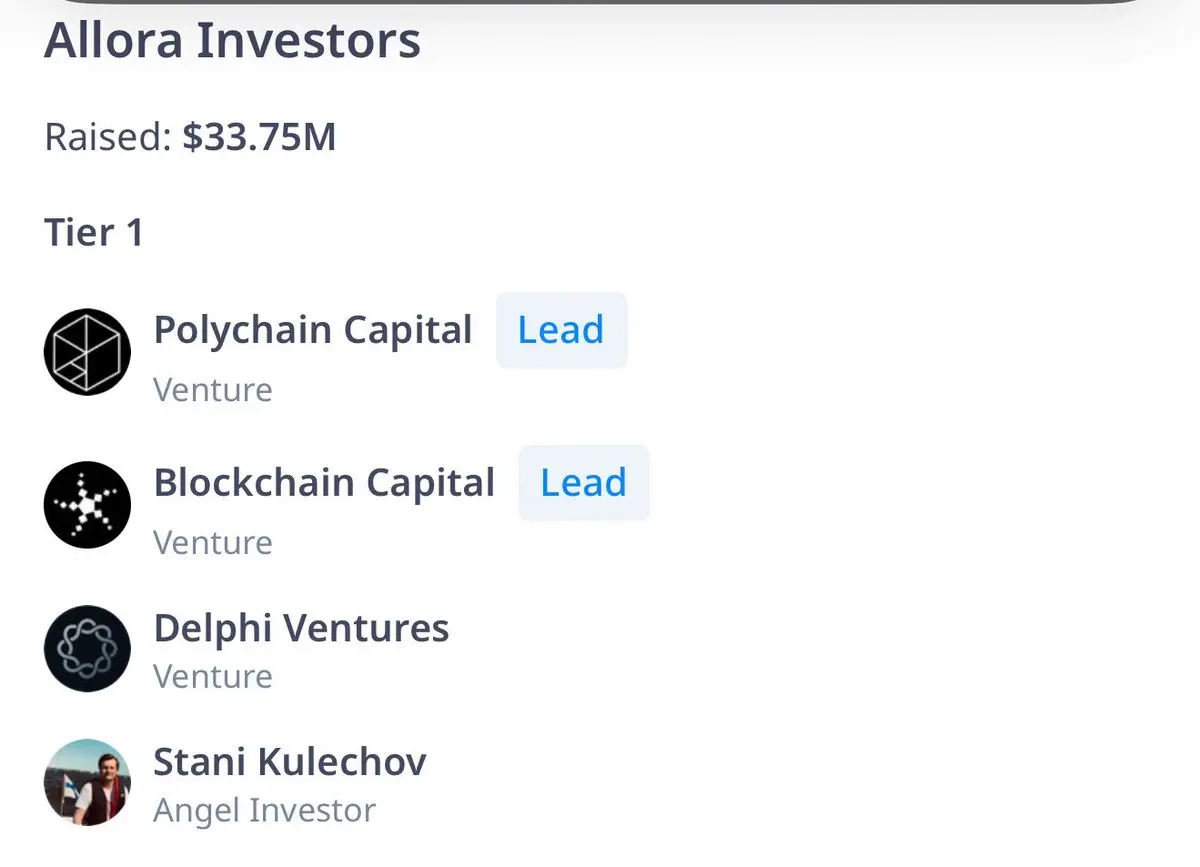Viewport: 1200px width, 867px height.
Task: Click the Tier 1 section heading
Action: [94, 233]
